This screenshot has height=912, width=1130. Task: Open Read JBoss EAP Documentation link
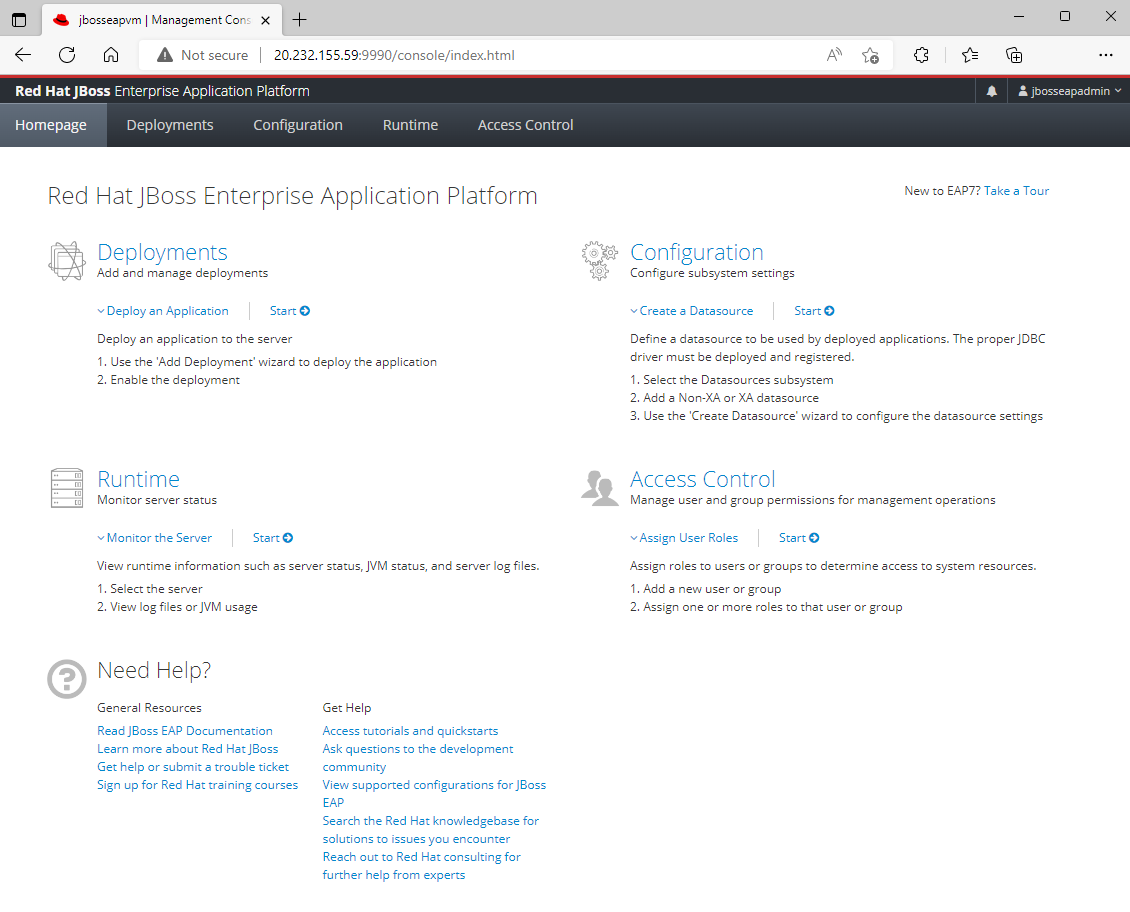pos(184,730)
